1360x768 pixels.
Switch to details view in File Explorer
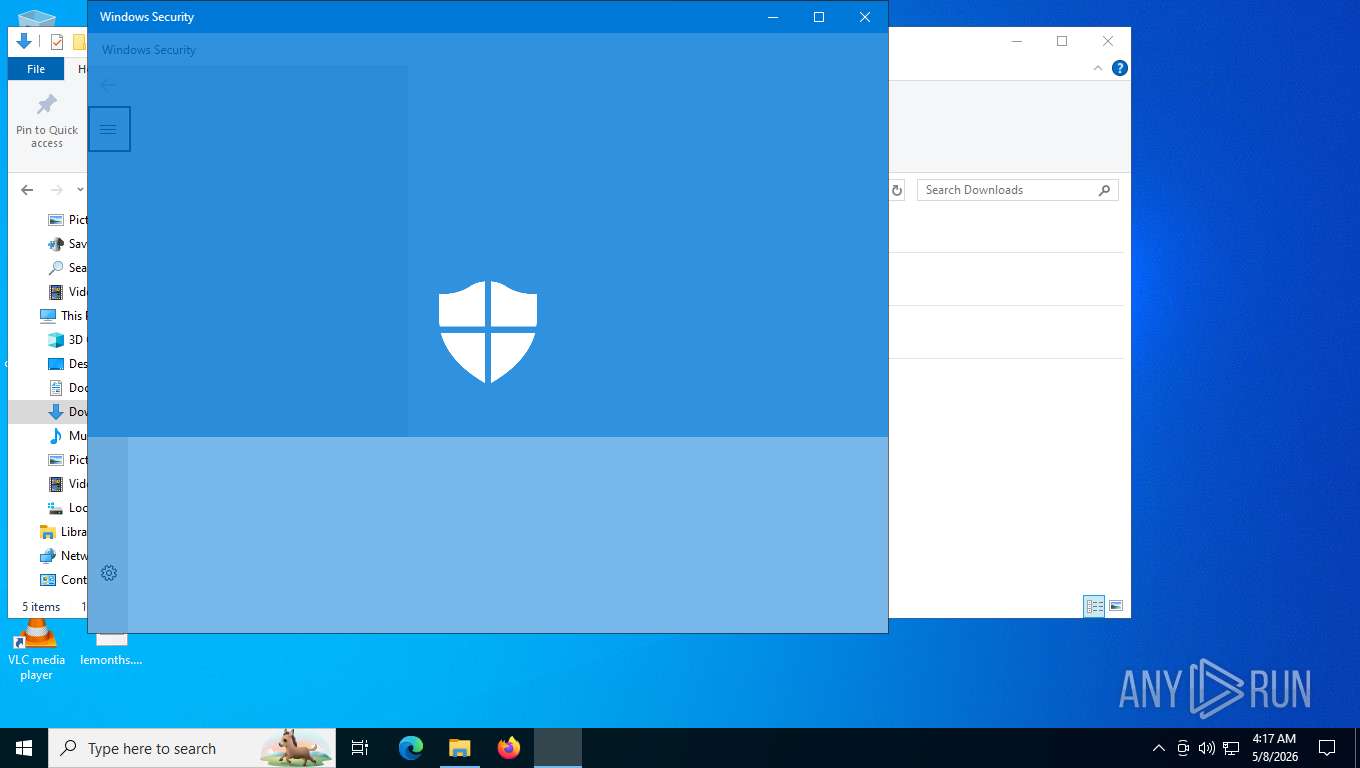click(x=1095, y=606)
